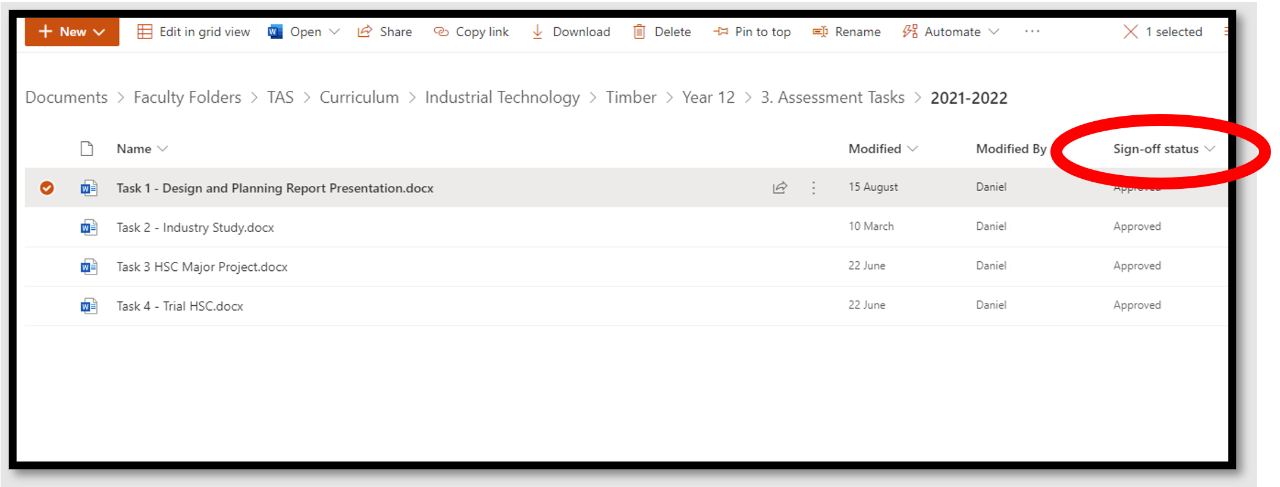Click Pin to top
Image resolution: width=1280 pixels, height=487 pixels.
pos(752,32)
